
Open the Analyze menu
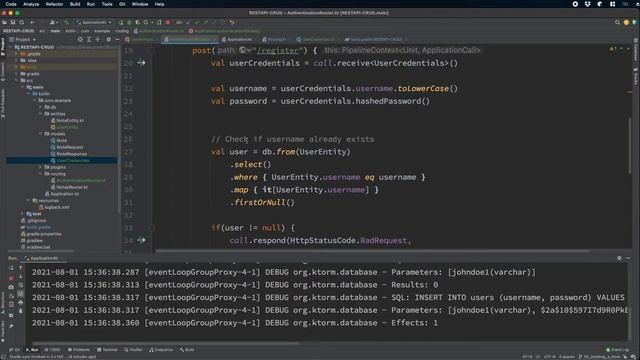tap(31, 4)
